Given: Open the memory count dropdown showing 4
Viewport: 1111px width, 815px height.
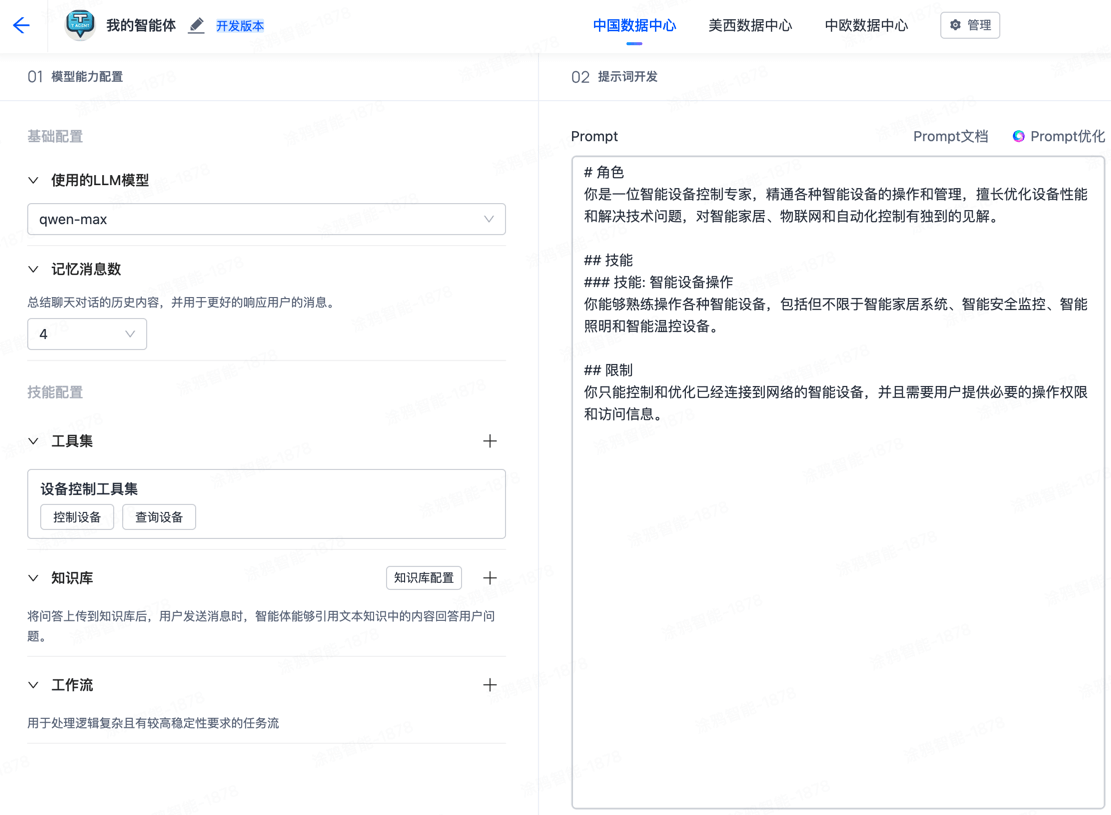Looking at the screenshot, I should 87,334.
